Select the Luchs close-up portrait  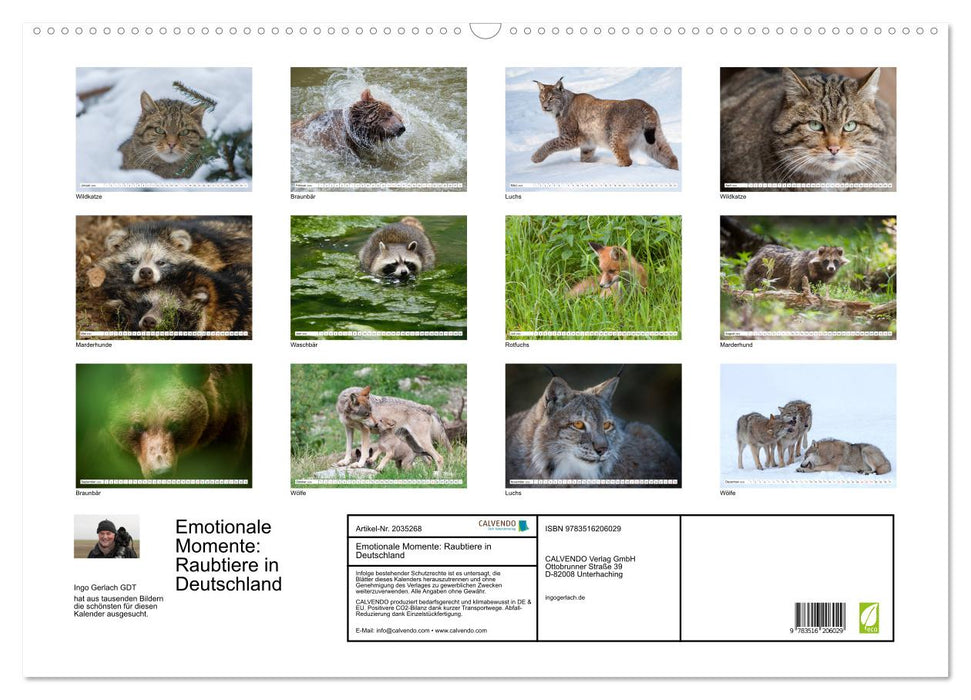[x=593, y=426]
